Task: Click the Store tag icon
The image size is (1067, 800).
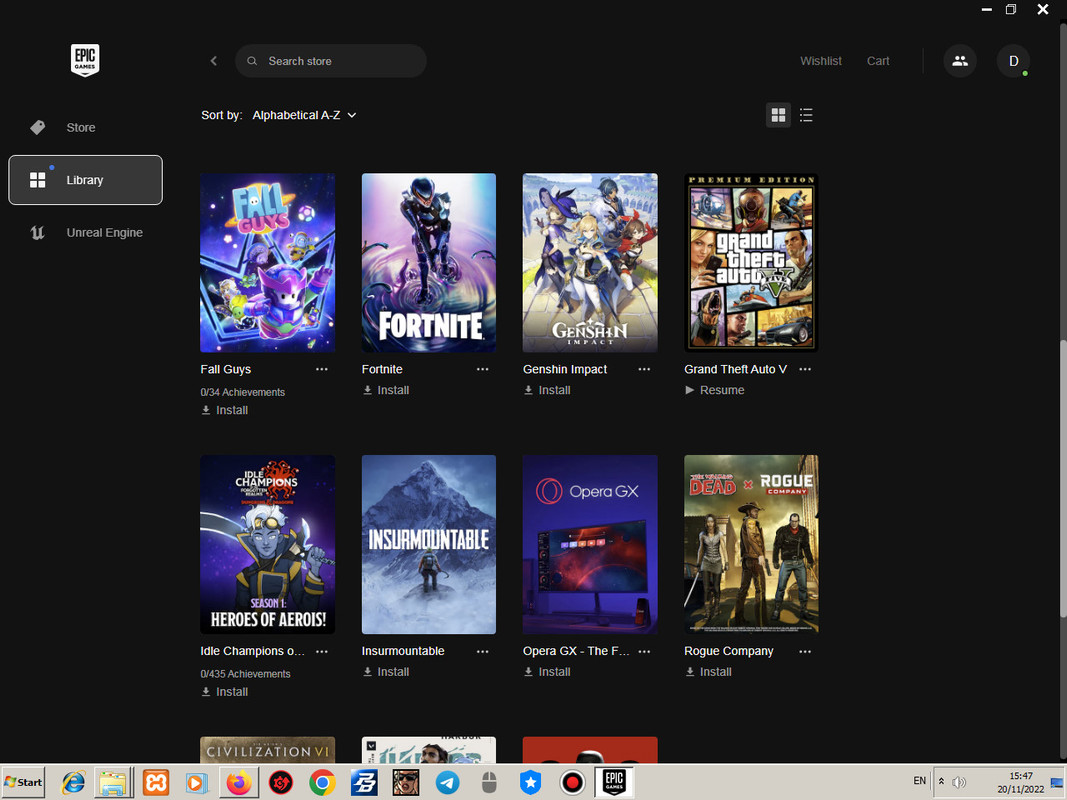Action: tap(37, 127)
